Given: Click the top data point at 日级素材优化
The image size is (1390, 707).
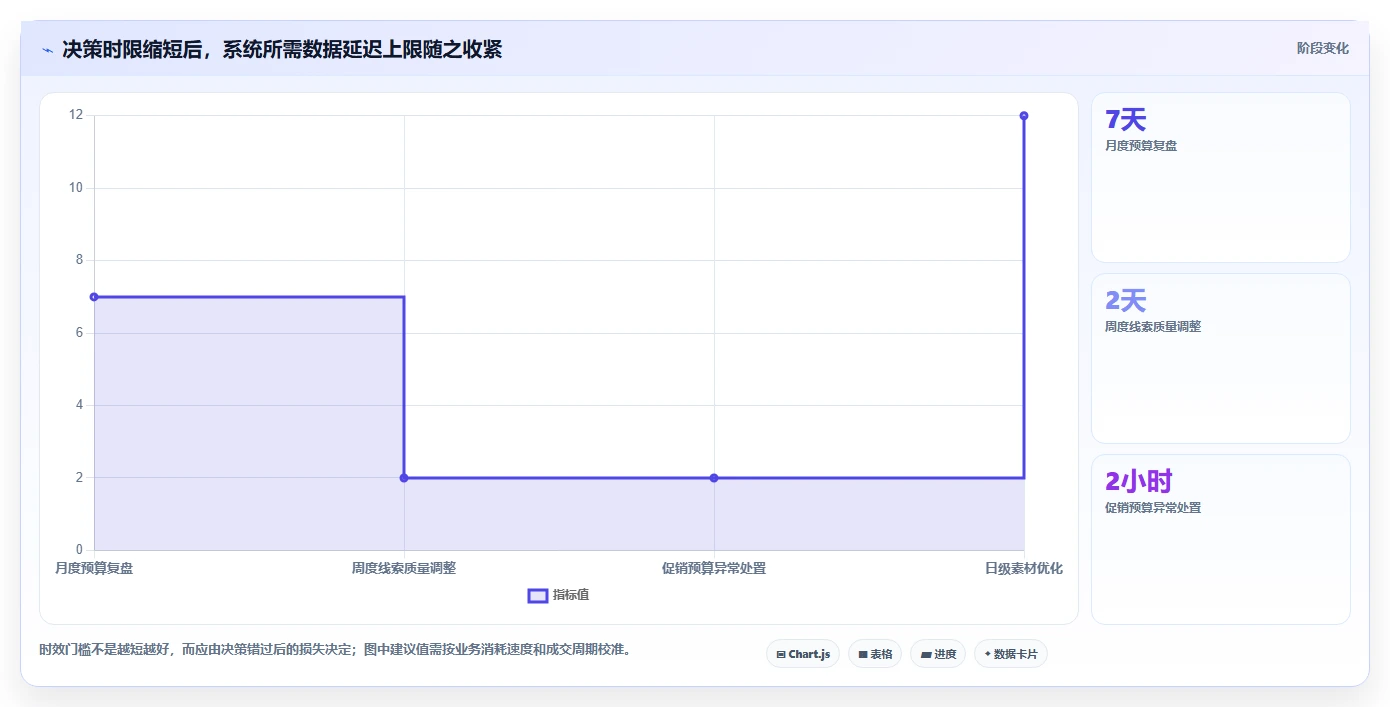Looking at the screenshot, I should pos(1024,116).
